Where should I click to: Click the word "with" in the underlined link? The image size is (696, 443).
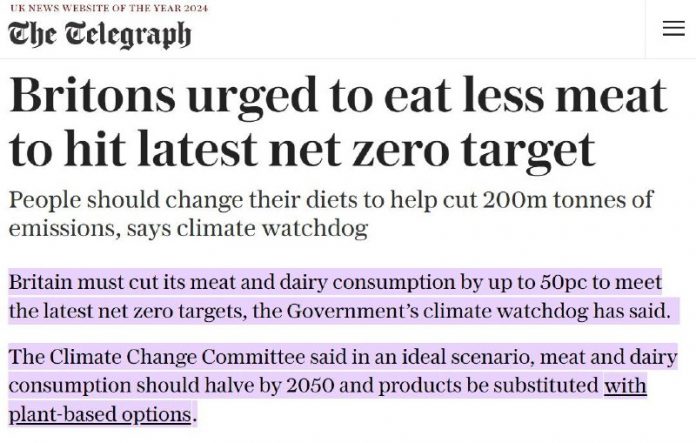pos(625,385)
